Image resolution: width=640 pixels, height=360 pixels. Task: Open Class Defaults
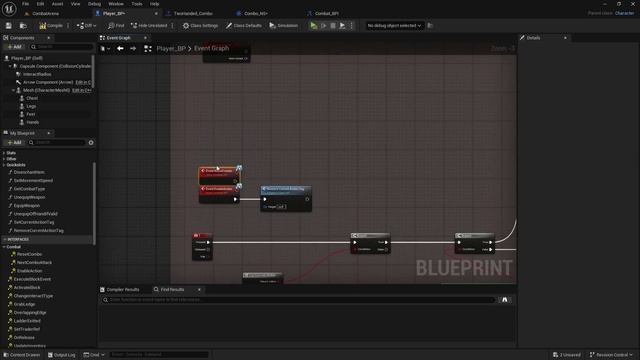pyautogui.click(x=244, y=25)
